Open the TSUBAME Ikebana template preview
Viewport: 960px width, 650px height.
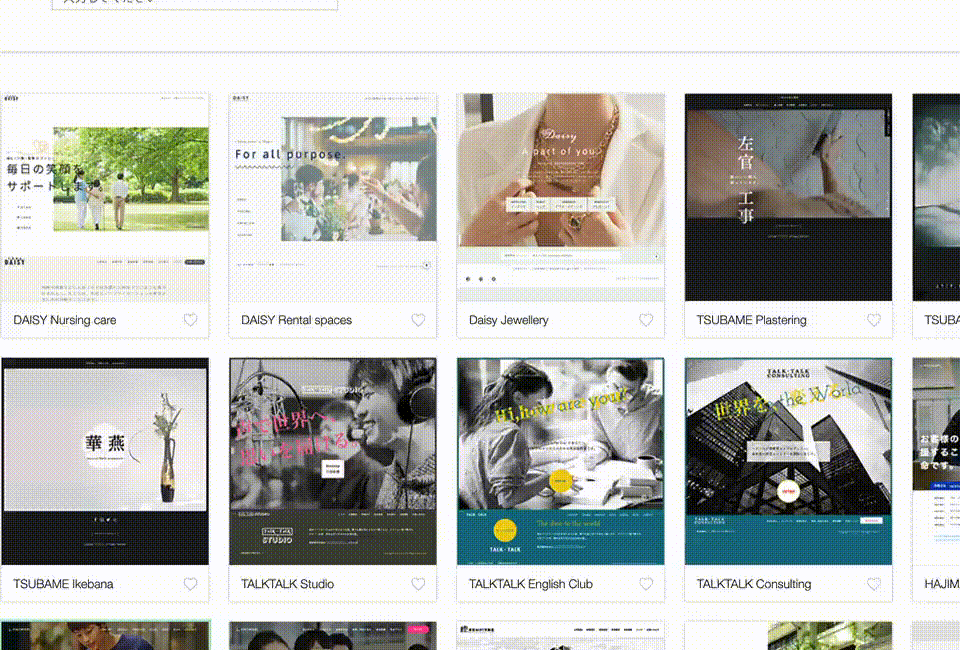point(105,461)
